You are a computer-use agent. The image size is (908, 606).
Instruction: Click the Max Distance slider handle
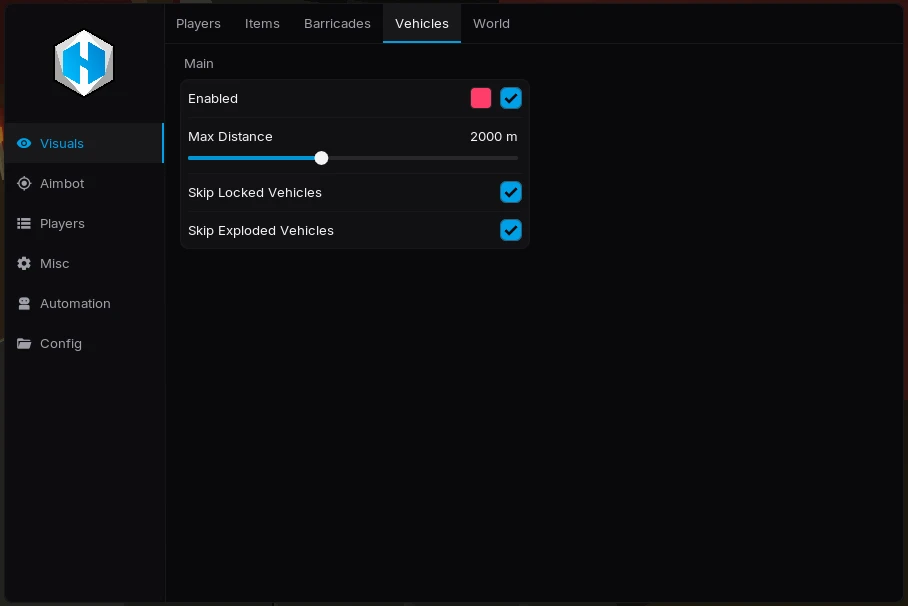(x=321, y=158)
